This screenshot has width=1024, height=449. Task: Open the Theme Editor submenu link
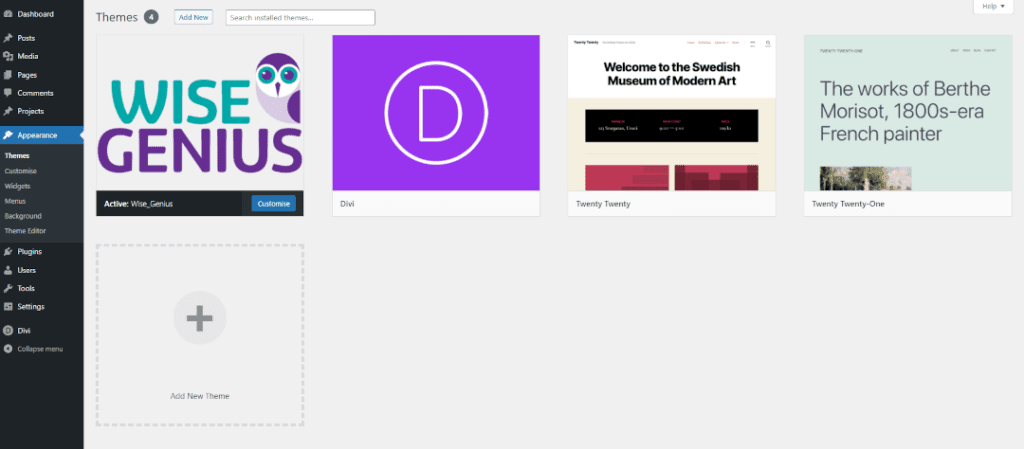(x=25, y=231)
